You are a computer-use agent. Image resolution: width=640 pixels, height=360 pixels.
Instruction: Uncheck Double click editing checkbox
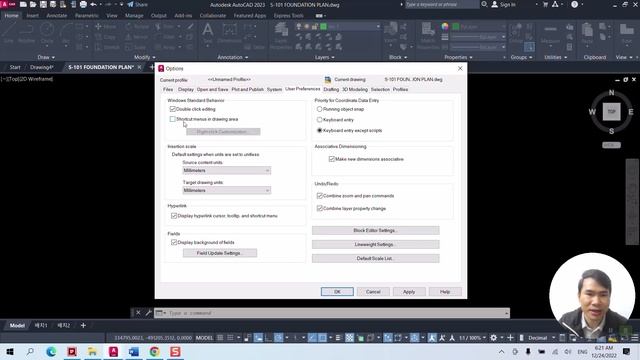(173, 109)
